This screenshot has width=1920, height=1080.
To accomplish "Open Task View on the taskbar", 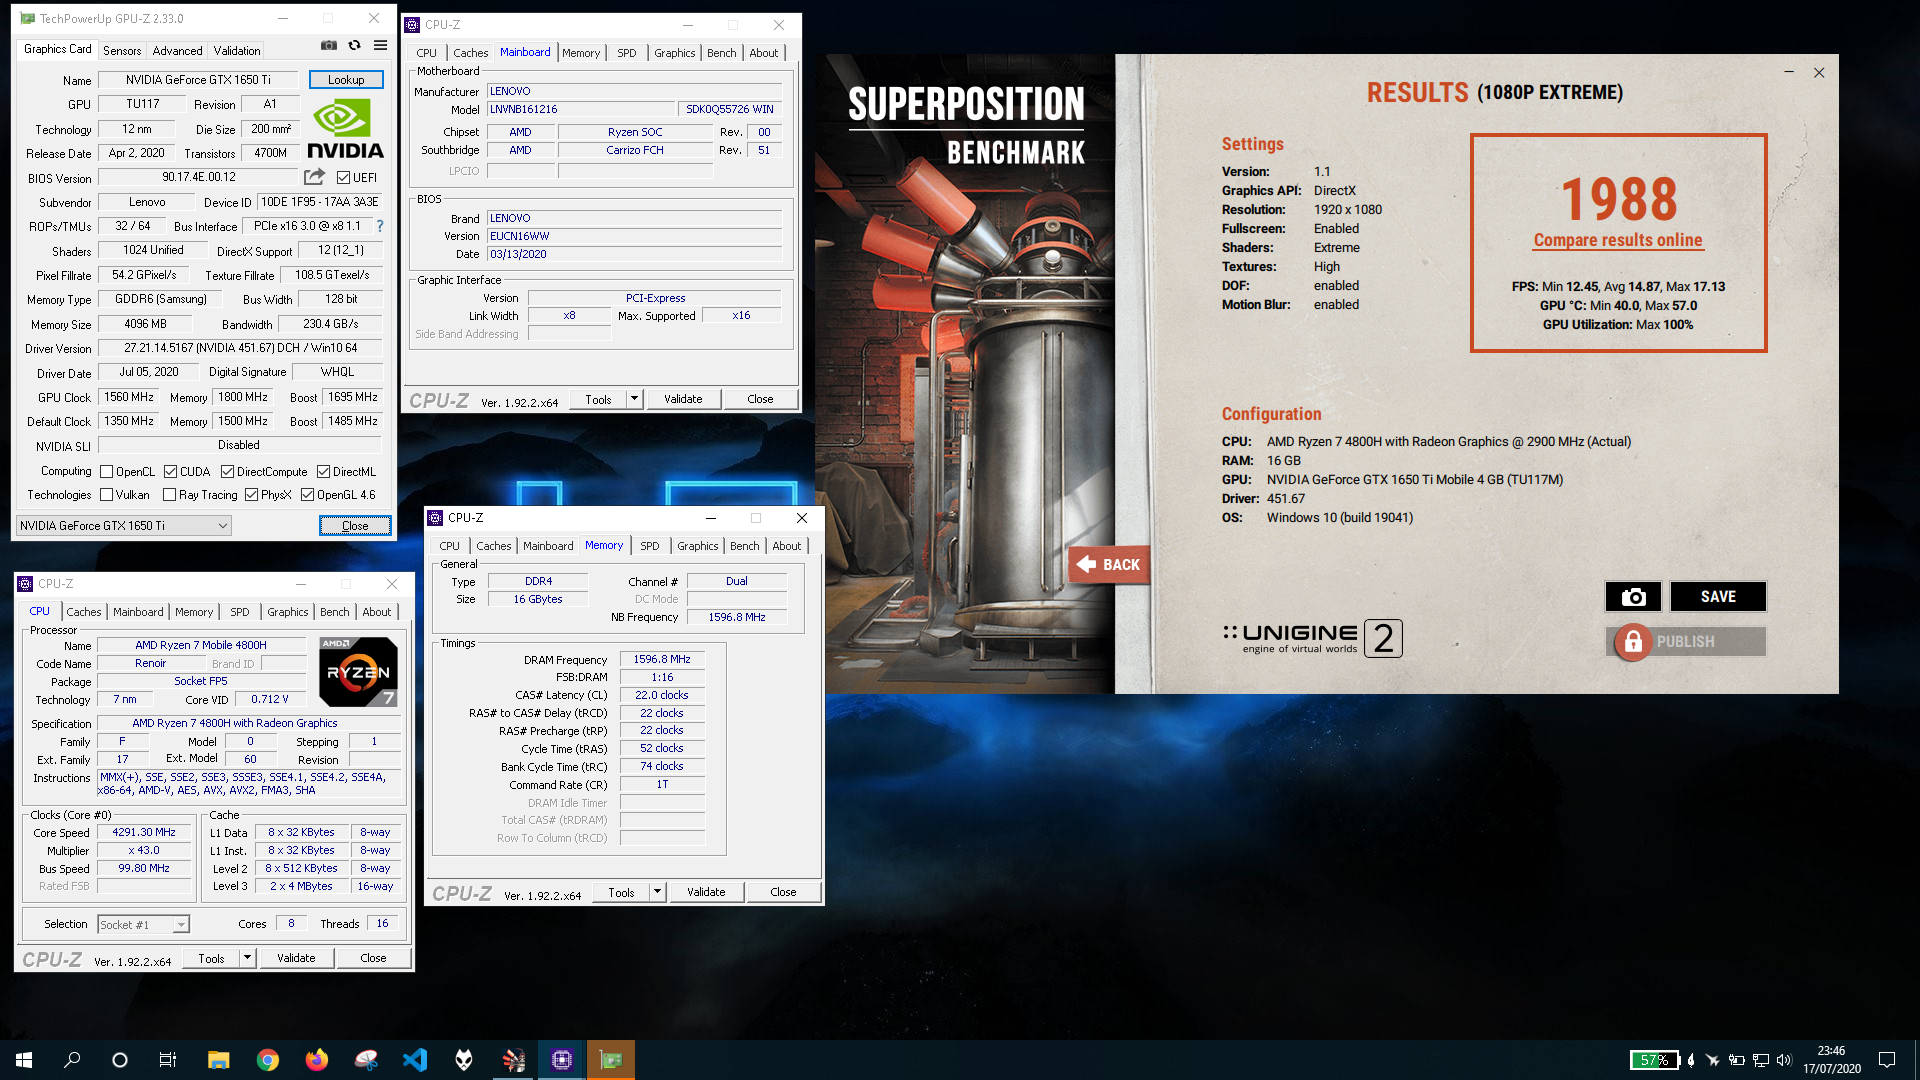I will [x=168, y=1060].
